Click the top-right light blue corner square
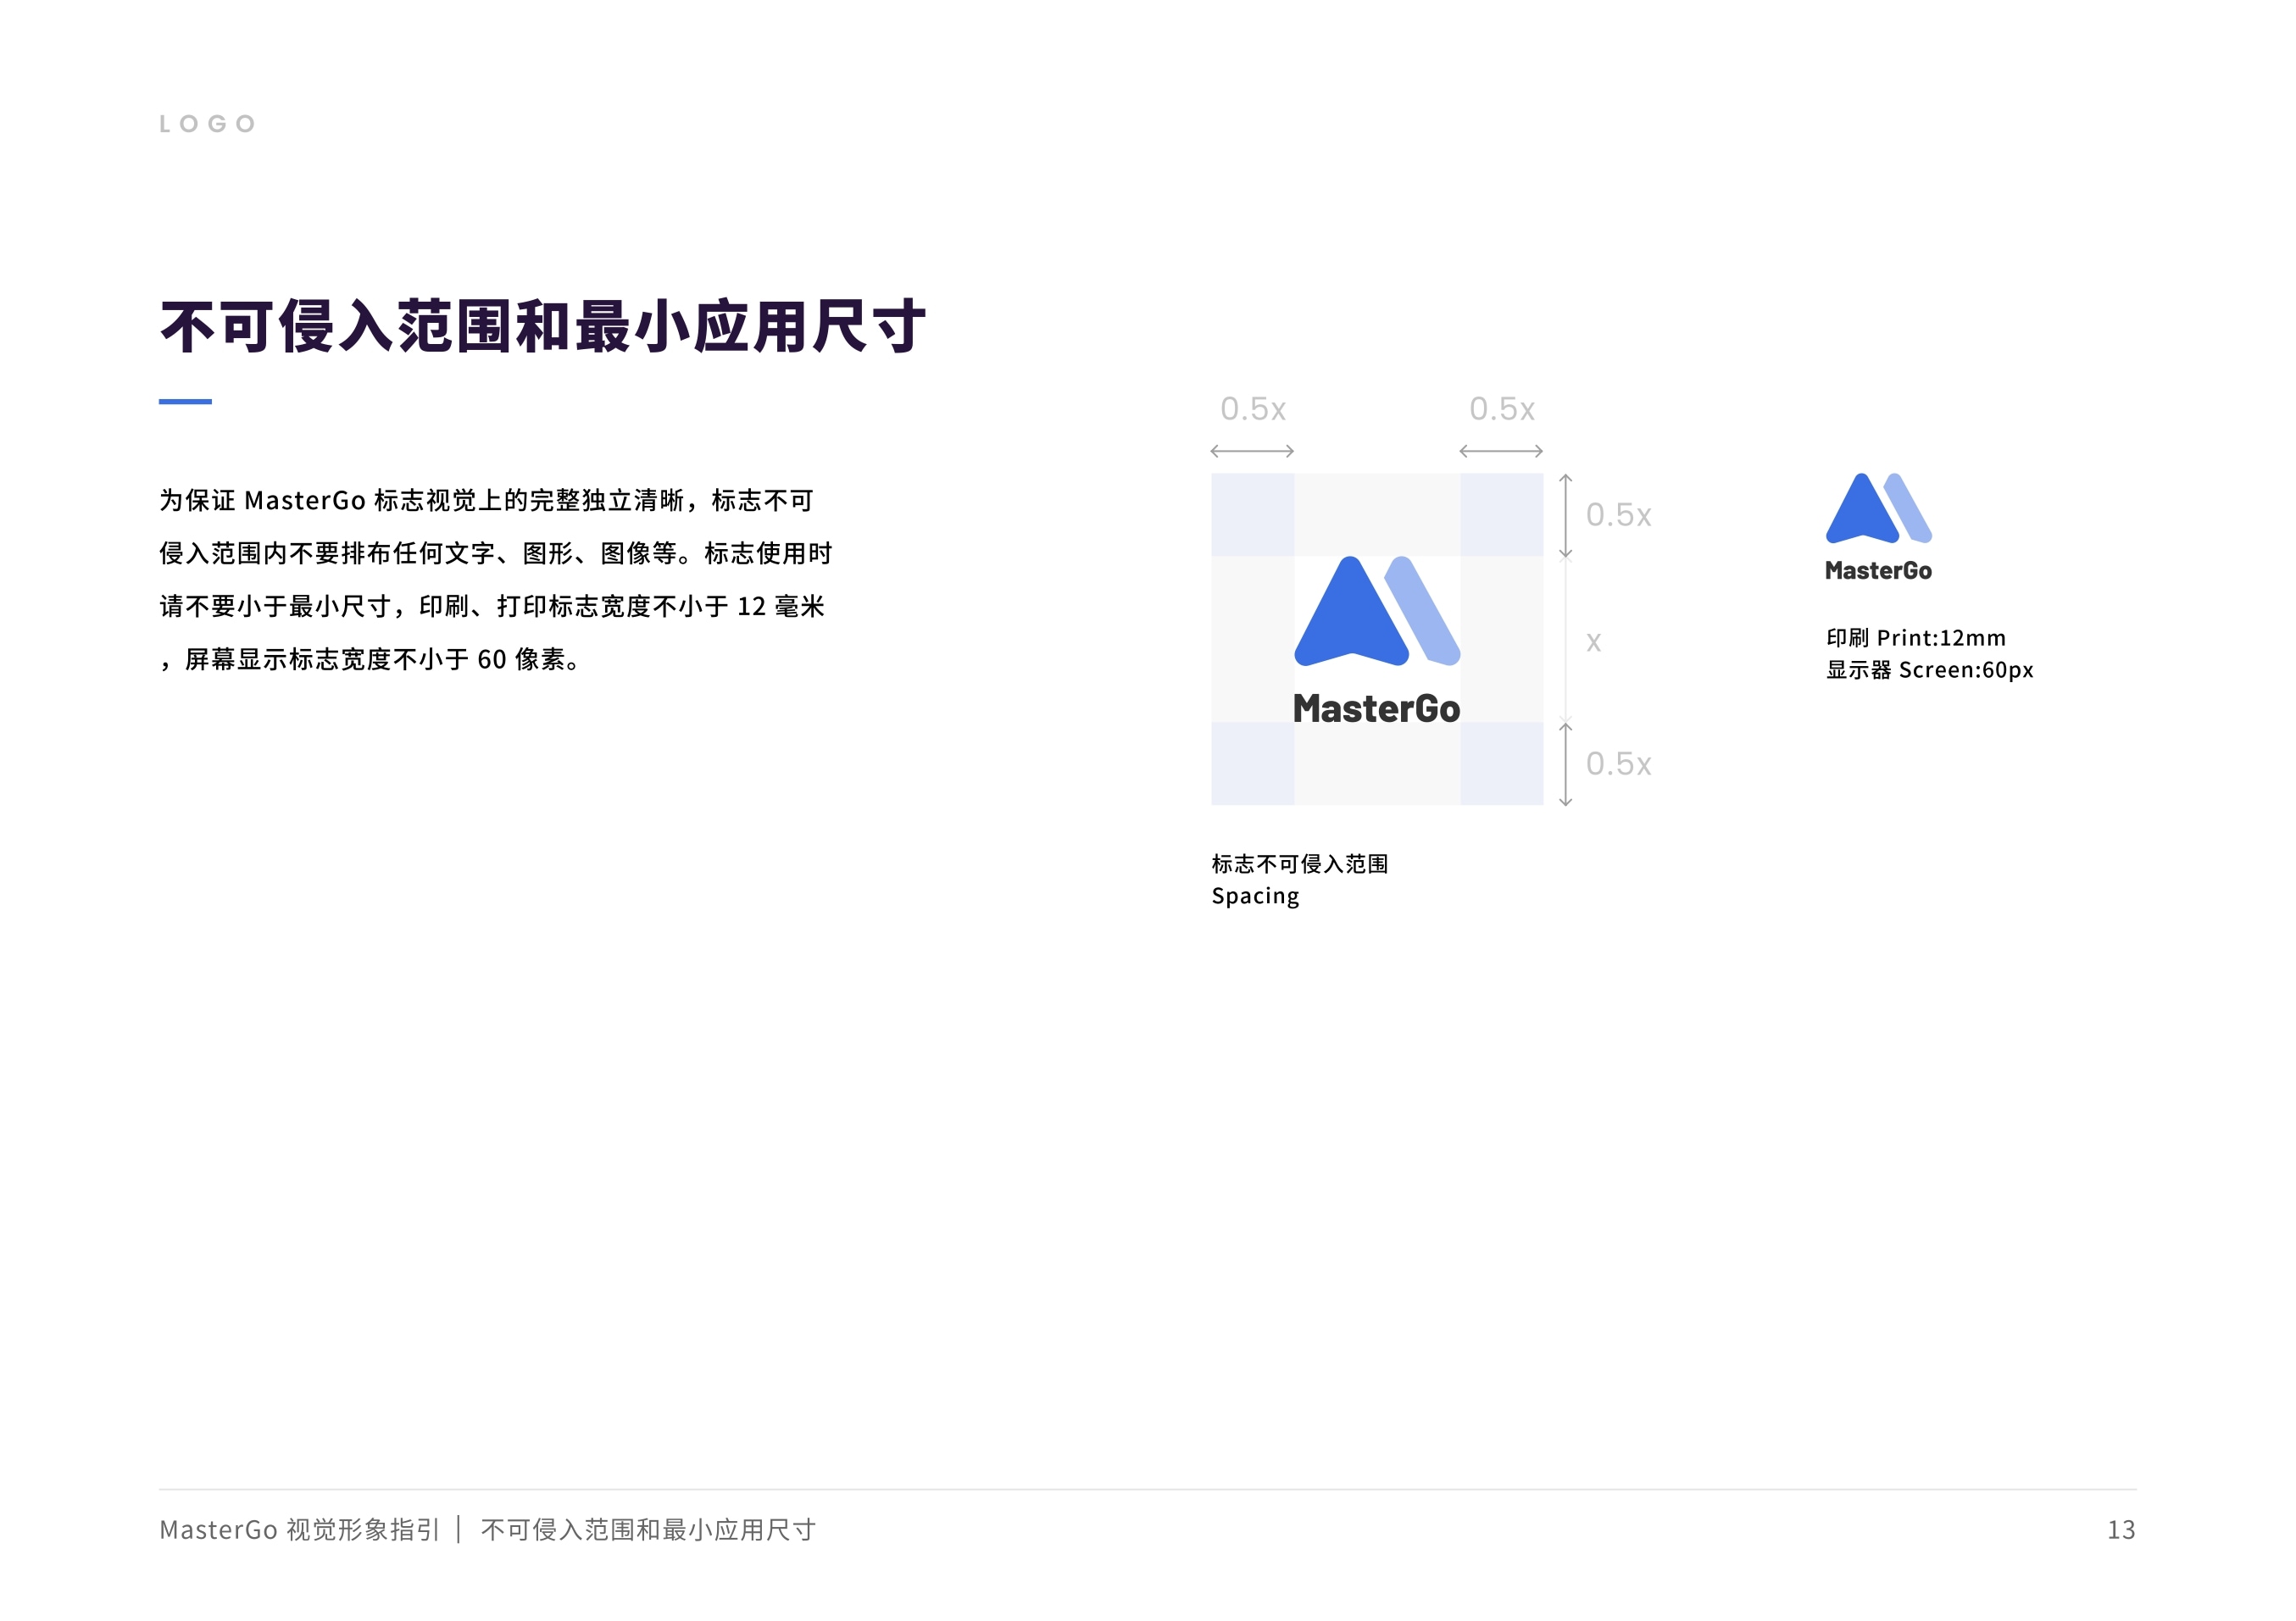Image resolution: width=2296 pixels, height=1621 pixels. [1502, 515]
